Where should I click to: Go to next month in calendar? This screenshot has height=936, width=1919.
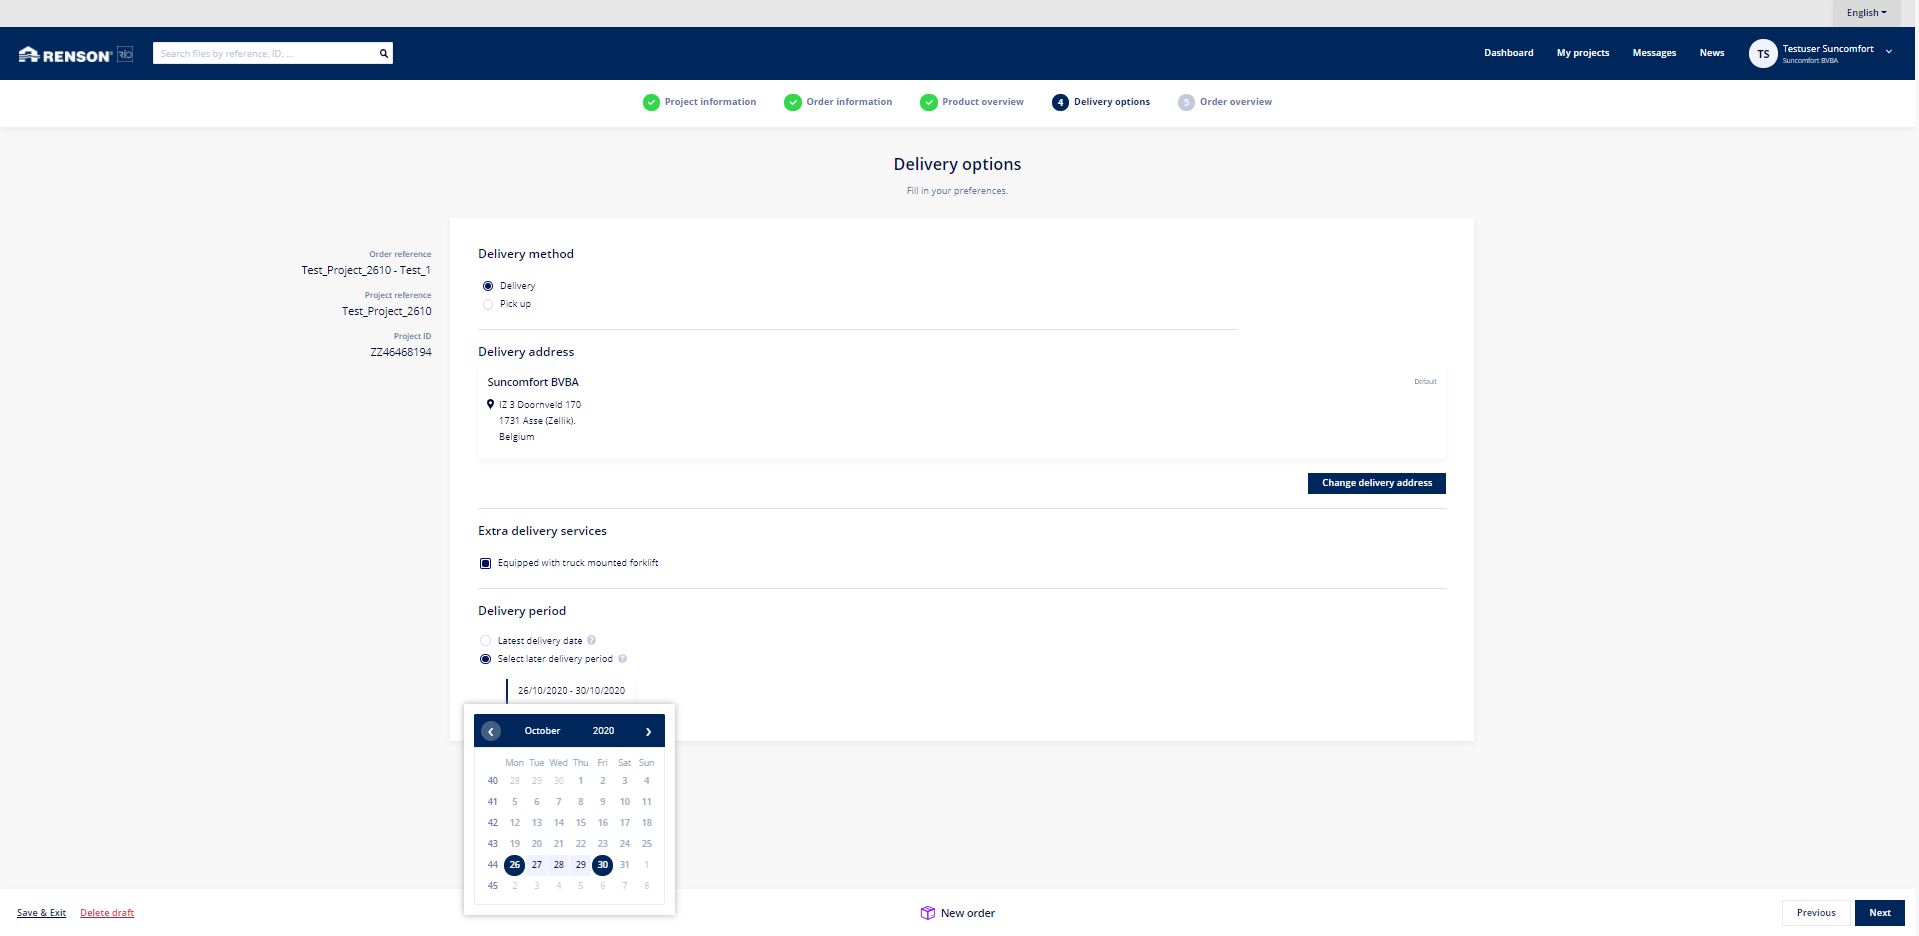click(648, 731)
